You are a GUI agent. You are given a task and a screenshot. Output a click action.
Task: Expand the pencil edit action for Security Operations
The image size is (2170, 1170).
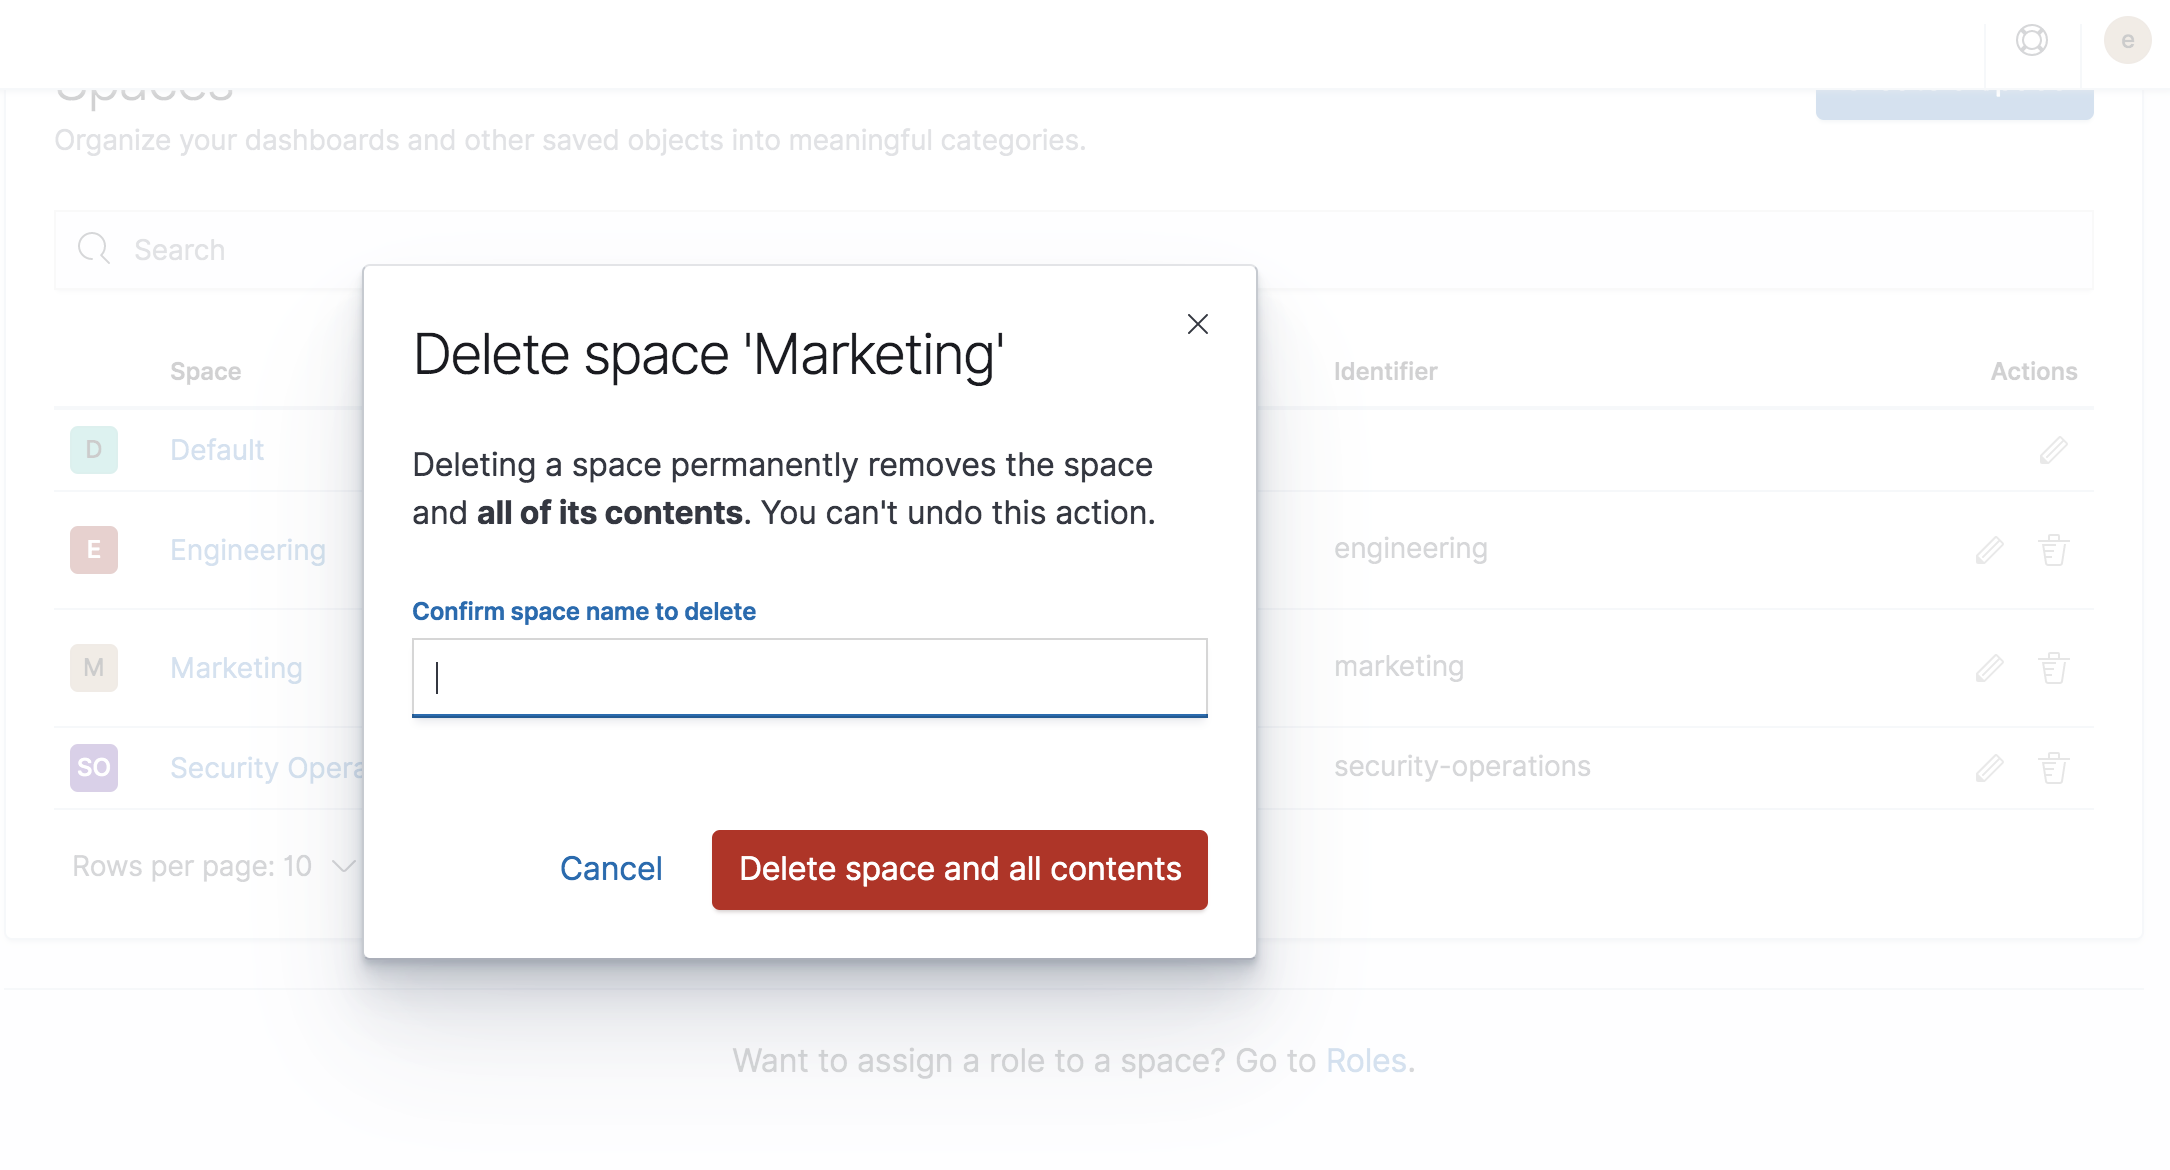(1989, 767)
